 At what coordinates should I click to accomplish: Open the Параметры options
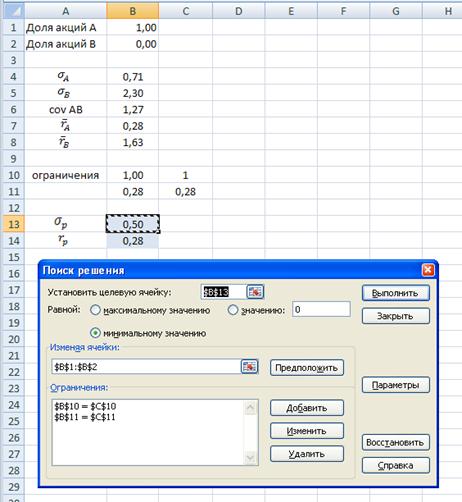point(396,385)
